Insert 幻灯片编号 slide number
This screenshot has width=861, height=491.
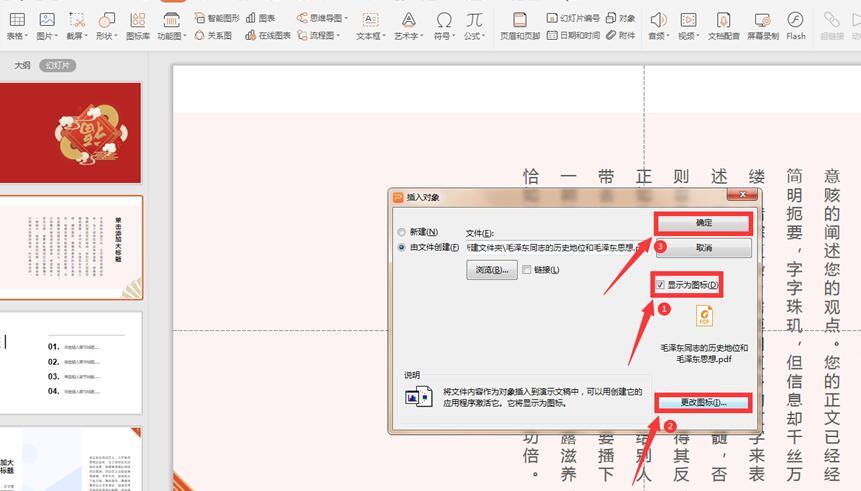573,18
